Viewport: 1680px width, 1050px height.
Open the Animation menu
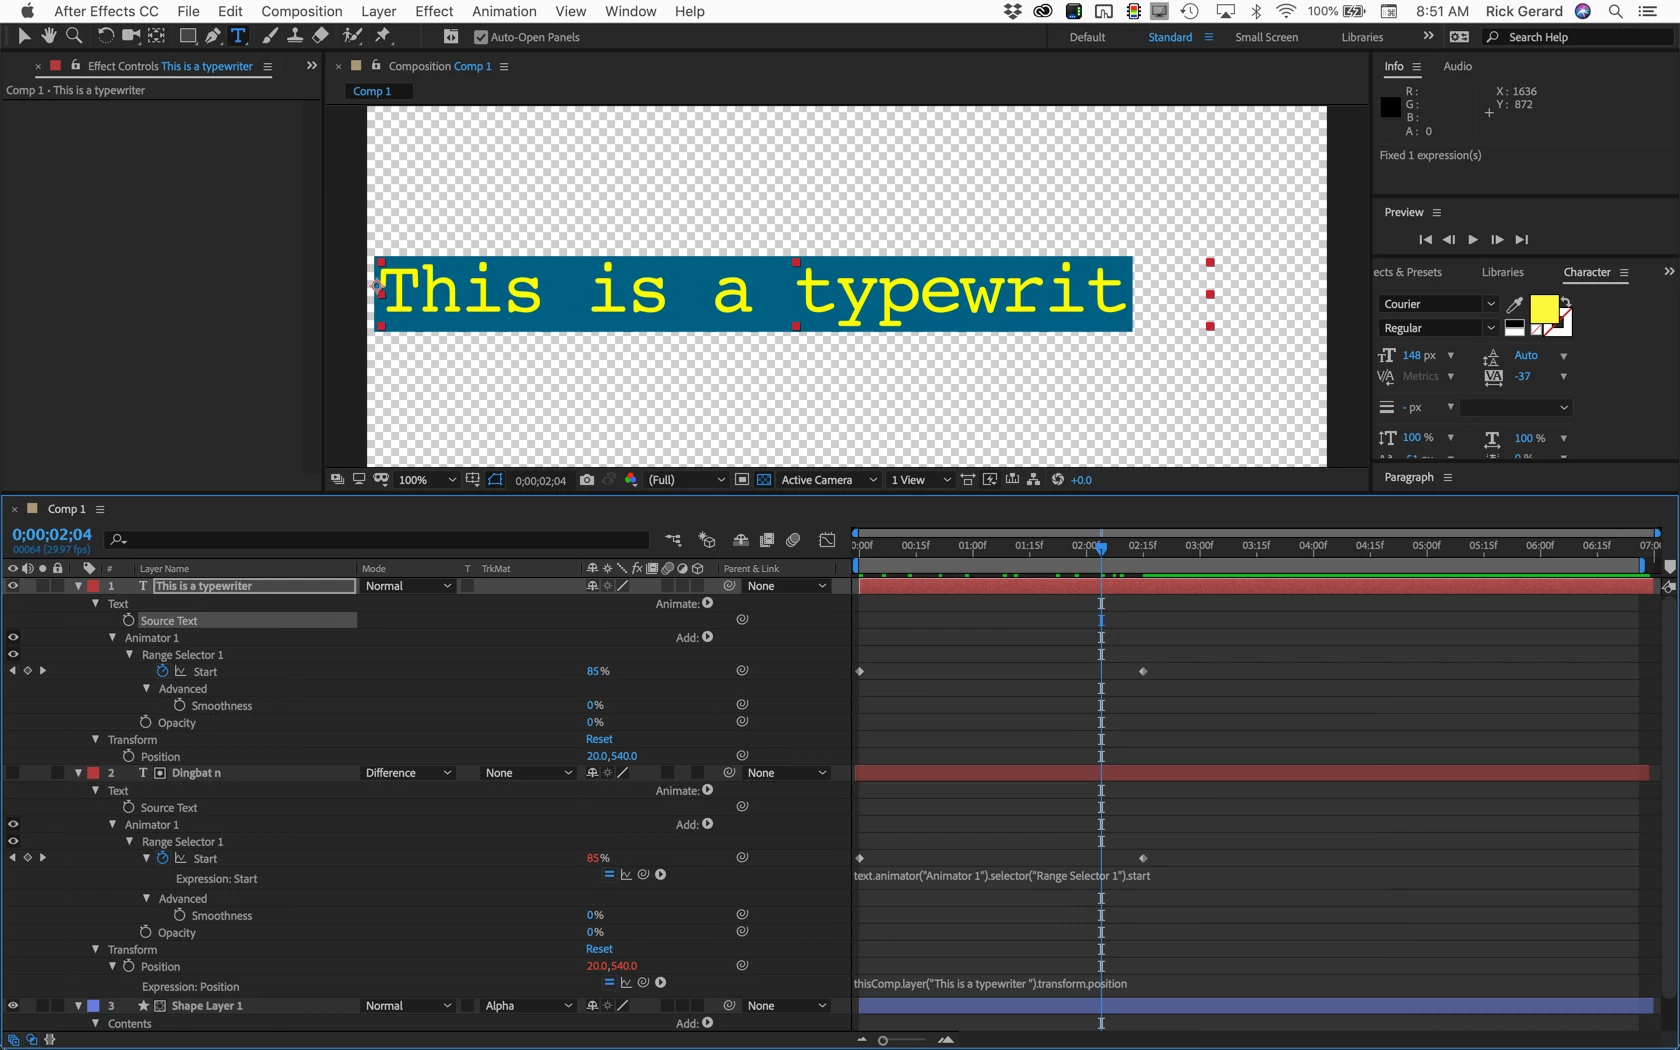pos(504,11)
